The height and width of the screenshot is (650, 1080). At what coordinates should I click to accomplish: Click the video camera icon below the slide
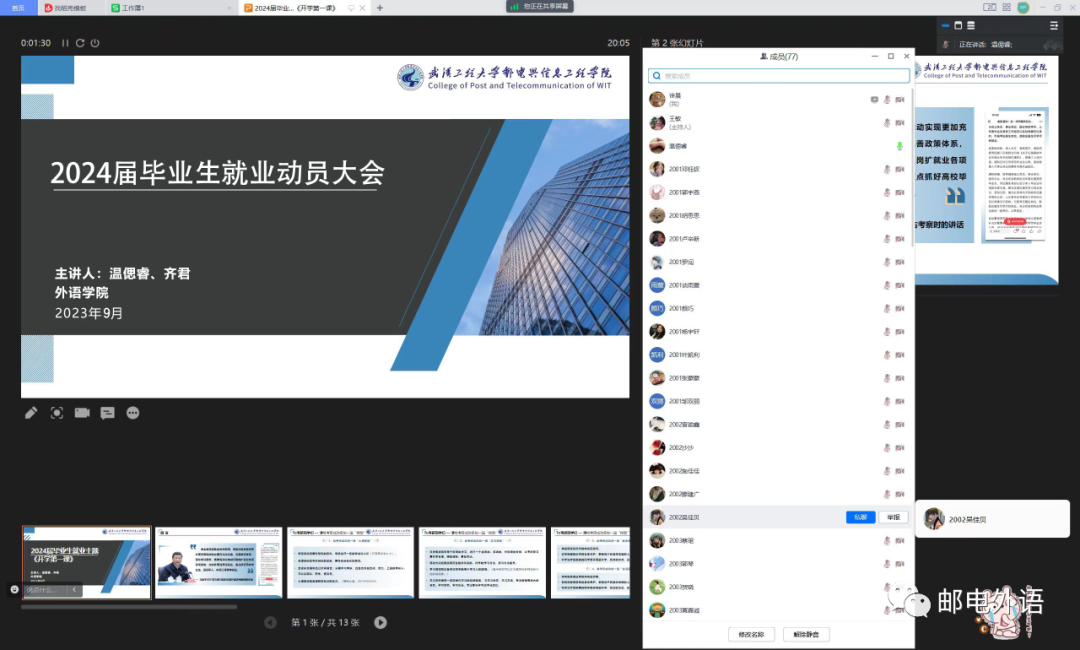point(82,413)
